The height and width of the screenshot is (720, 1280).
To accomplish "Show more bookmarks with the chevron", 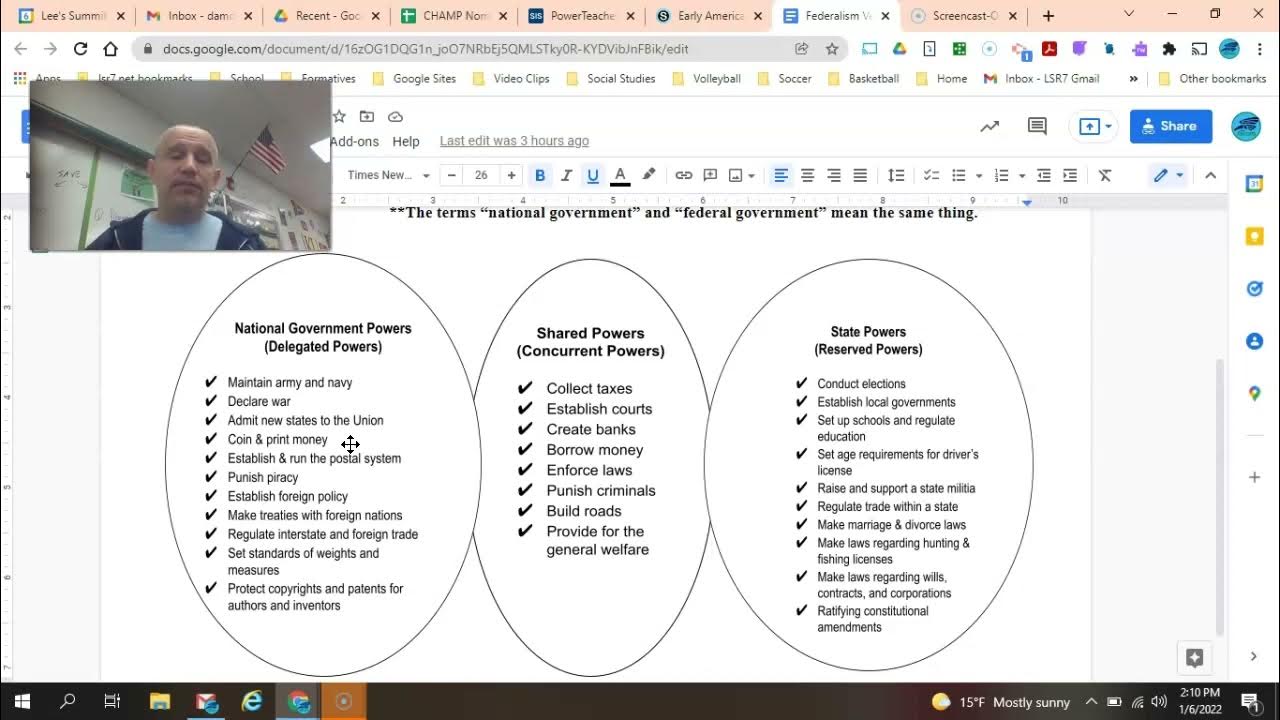I will [x=1133, y=78].
